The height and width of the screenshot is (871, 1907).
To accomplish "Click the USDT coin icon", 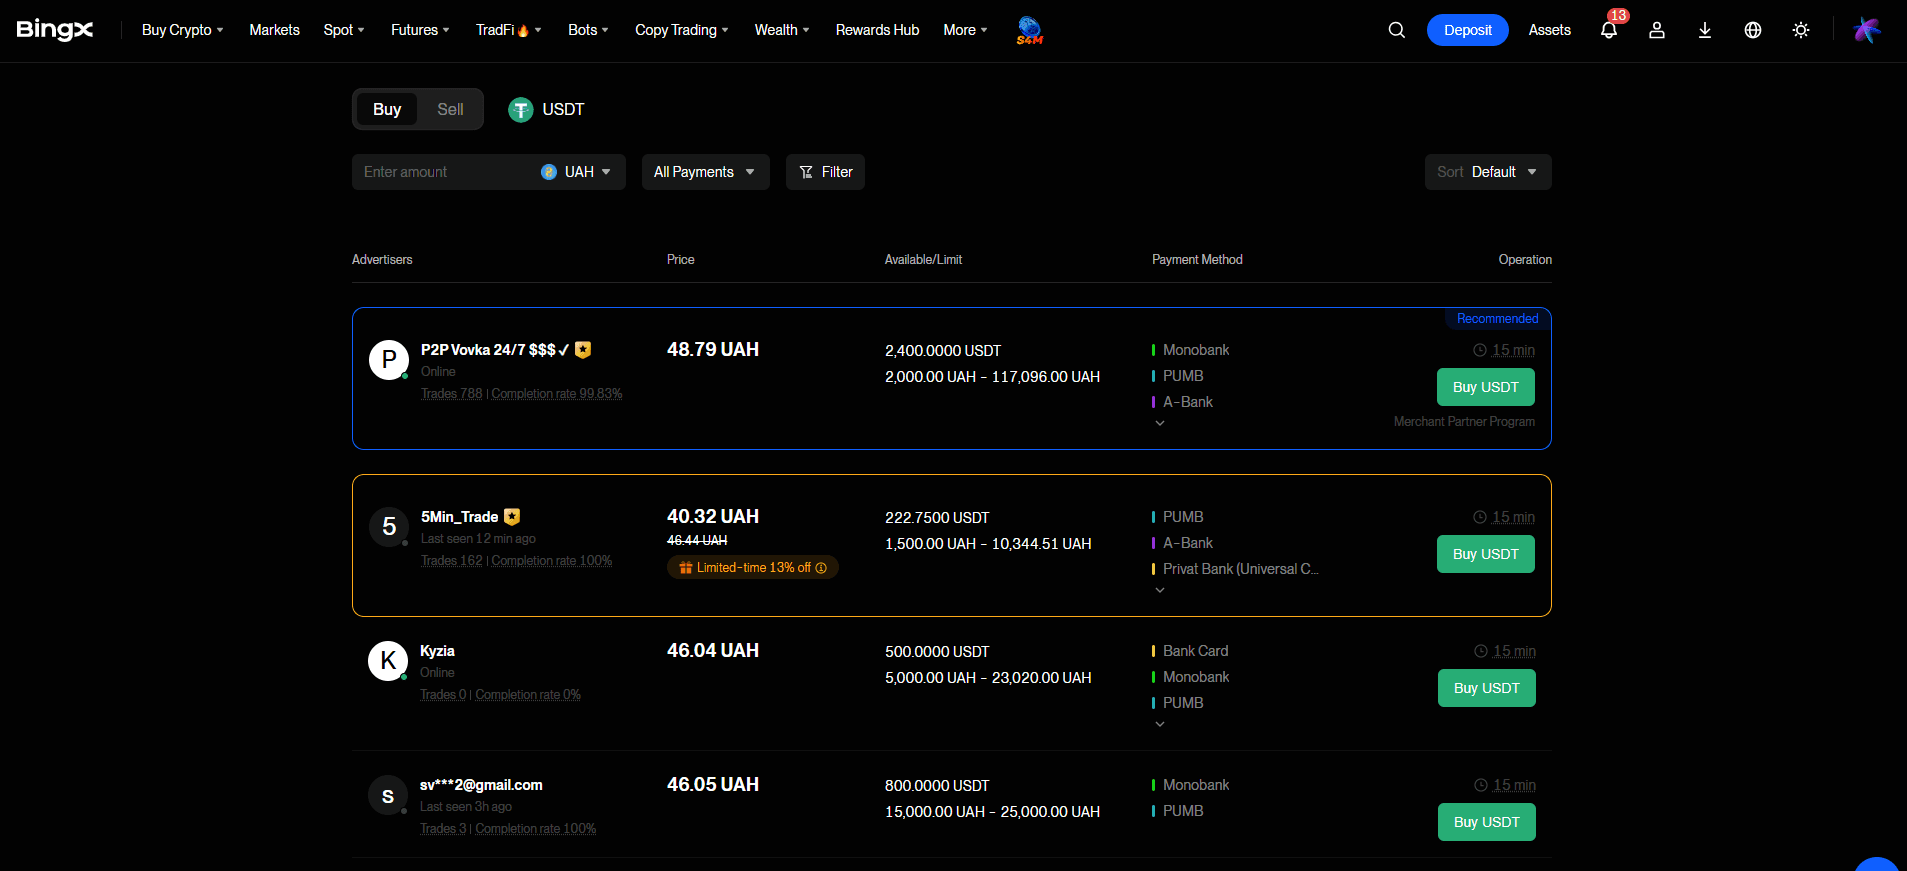I will (x=520, y=110).
